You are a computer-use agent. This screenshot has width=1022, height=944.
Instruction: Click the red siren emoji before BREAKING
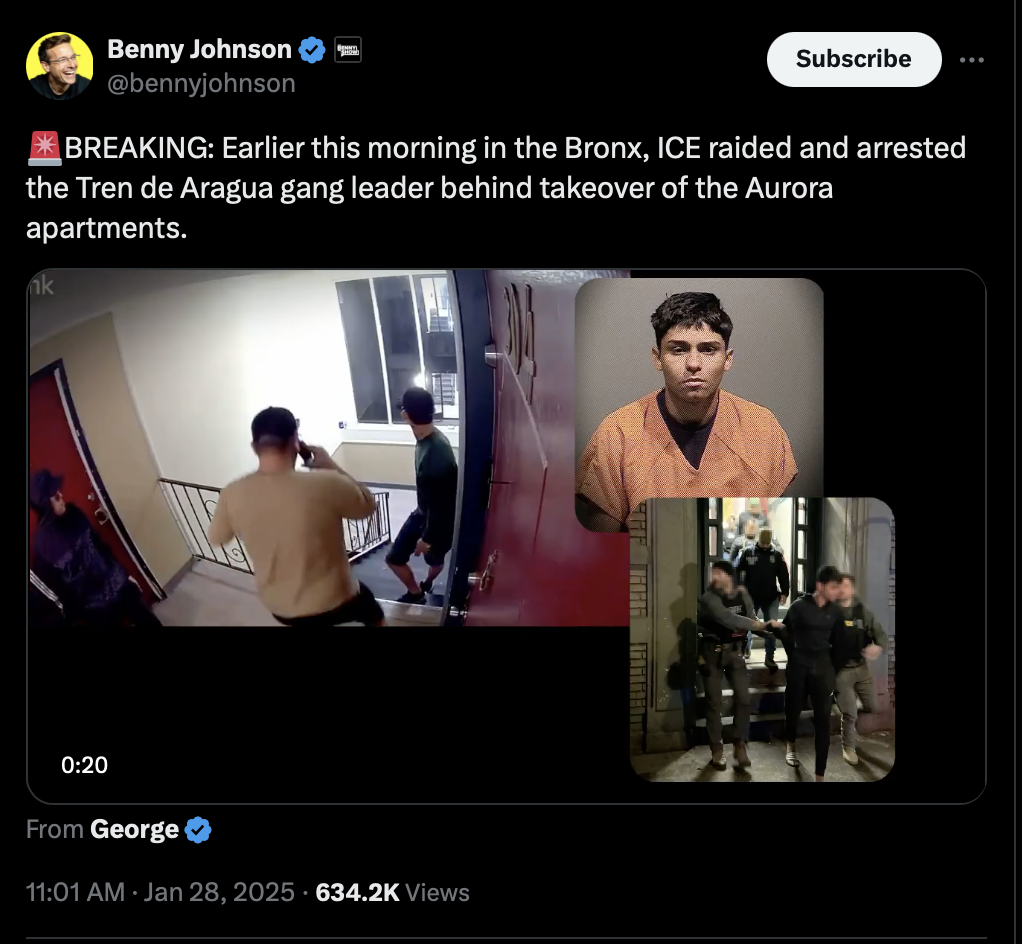pos(44,148)
